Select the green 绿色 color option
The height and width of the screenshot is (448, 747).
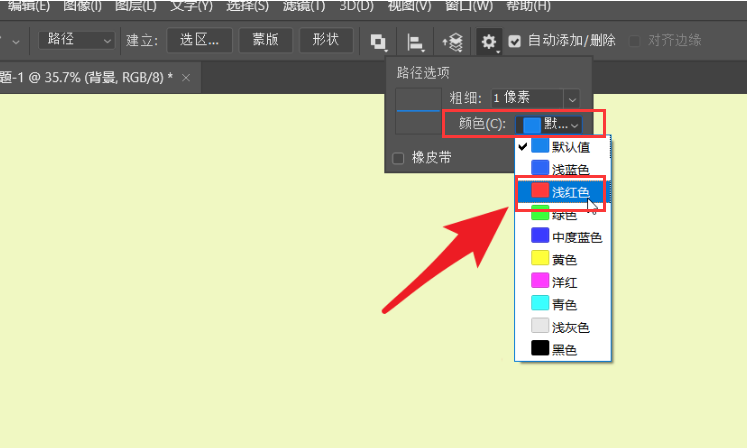(563, 215)
